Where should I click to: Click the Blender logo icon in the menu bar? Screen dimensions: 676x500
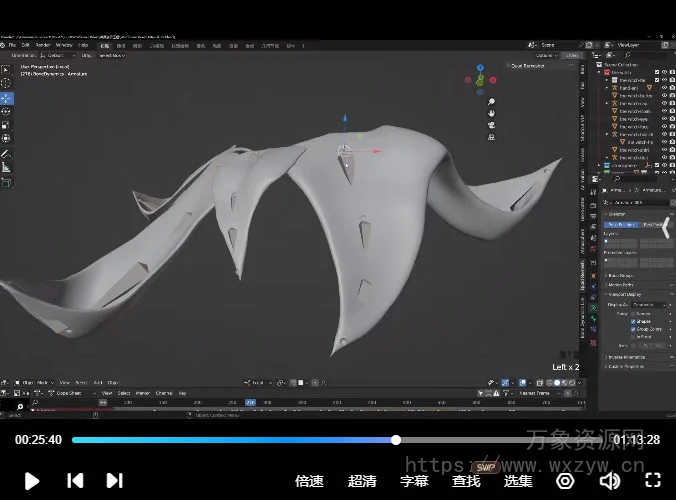[x=5, y=45]
